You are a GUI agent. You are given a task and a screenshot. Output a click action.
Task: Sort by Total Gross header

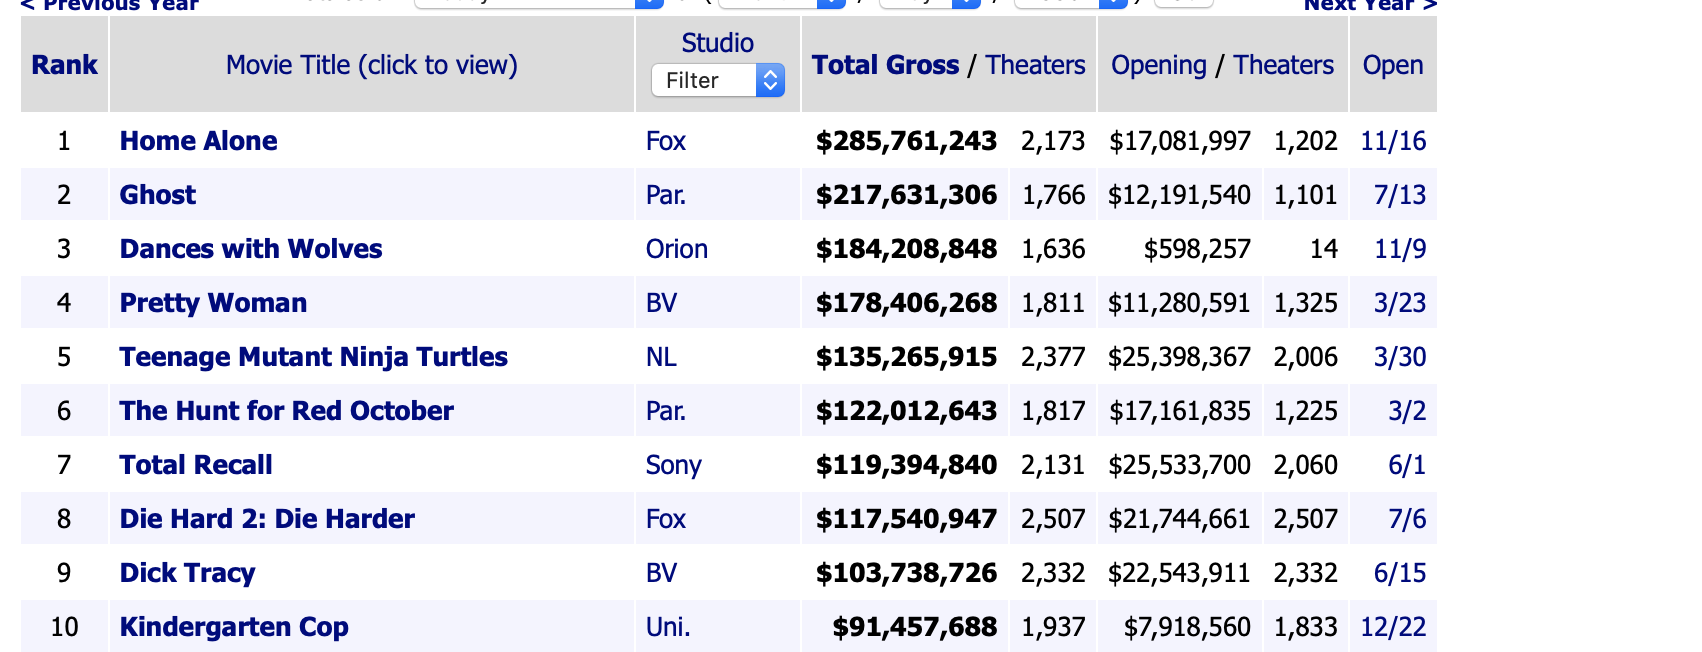(x=884, y=65)
